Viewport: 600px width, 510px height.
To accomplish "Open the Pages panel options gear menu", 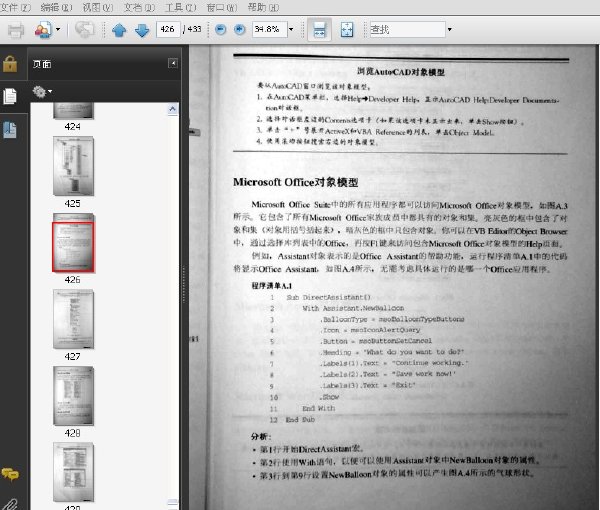I will pyautogui.click(x=42, y=92).
